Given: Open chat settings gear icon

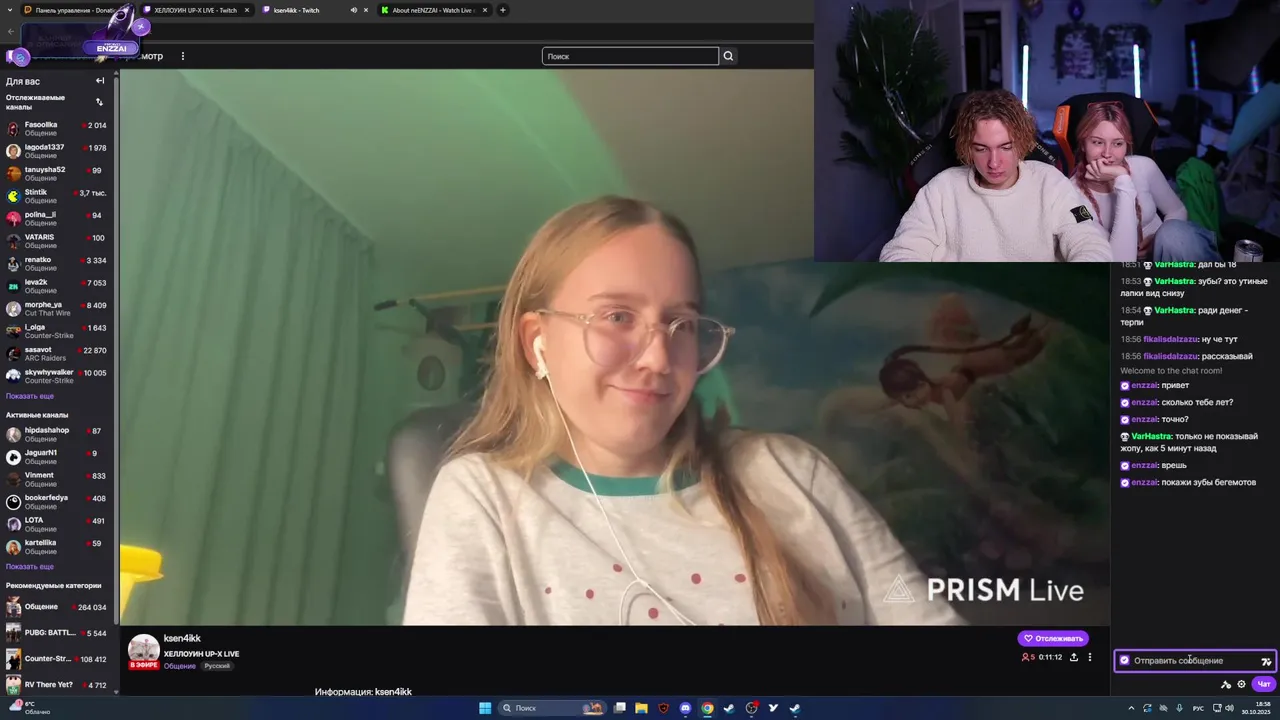Looking at the screenshot, I should tap(1242, 684).
